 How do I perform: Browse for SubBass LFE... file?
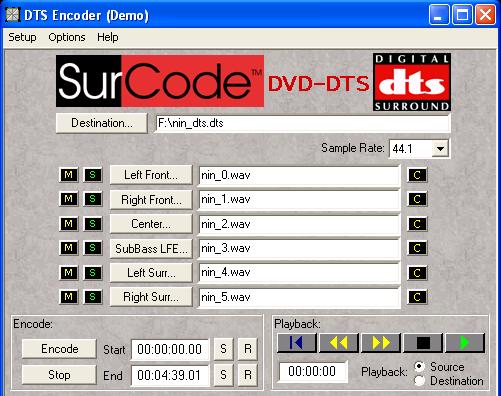(151, 248)
